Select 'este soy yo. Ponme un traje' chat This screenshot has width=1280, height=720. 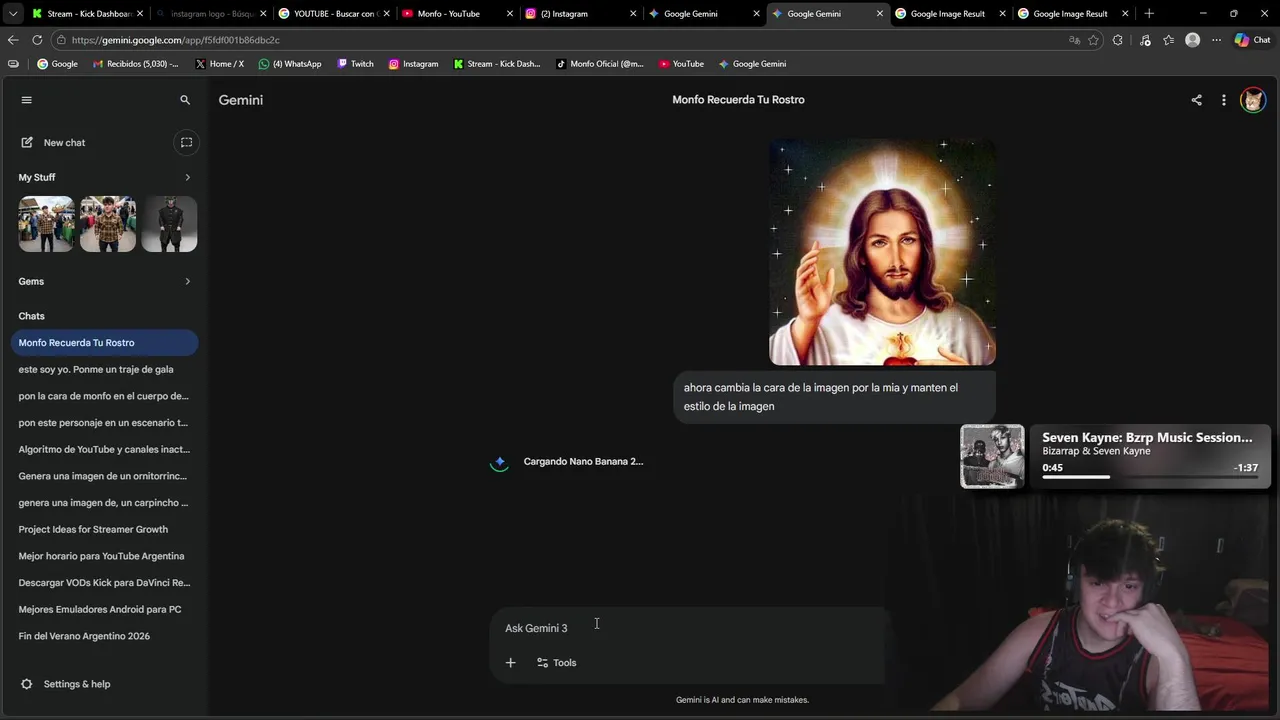click(104, 369)
